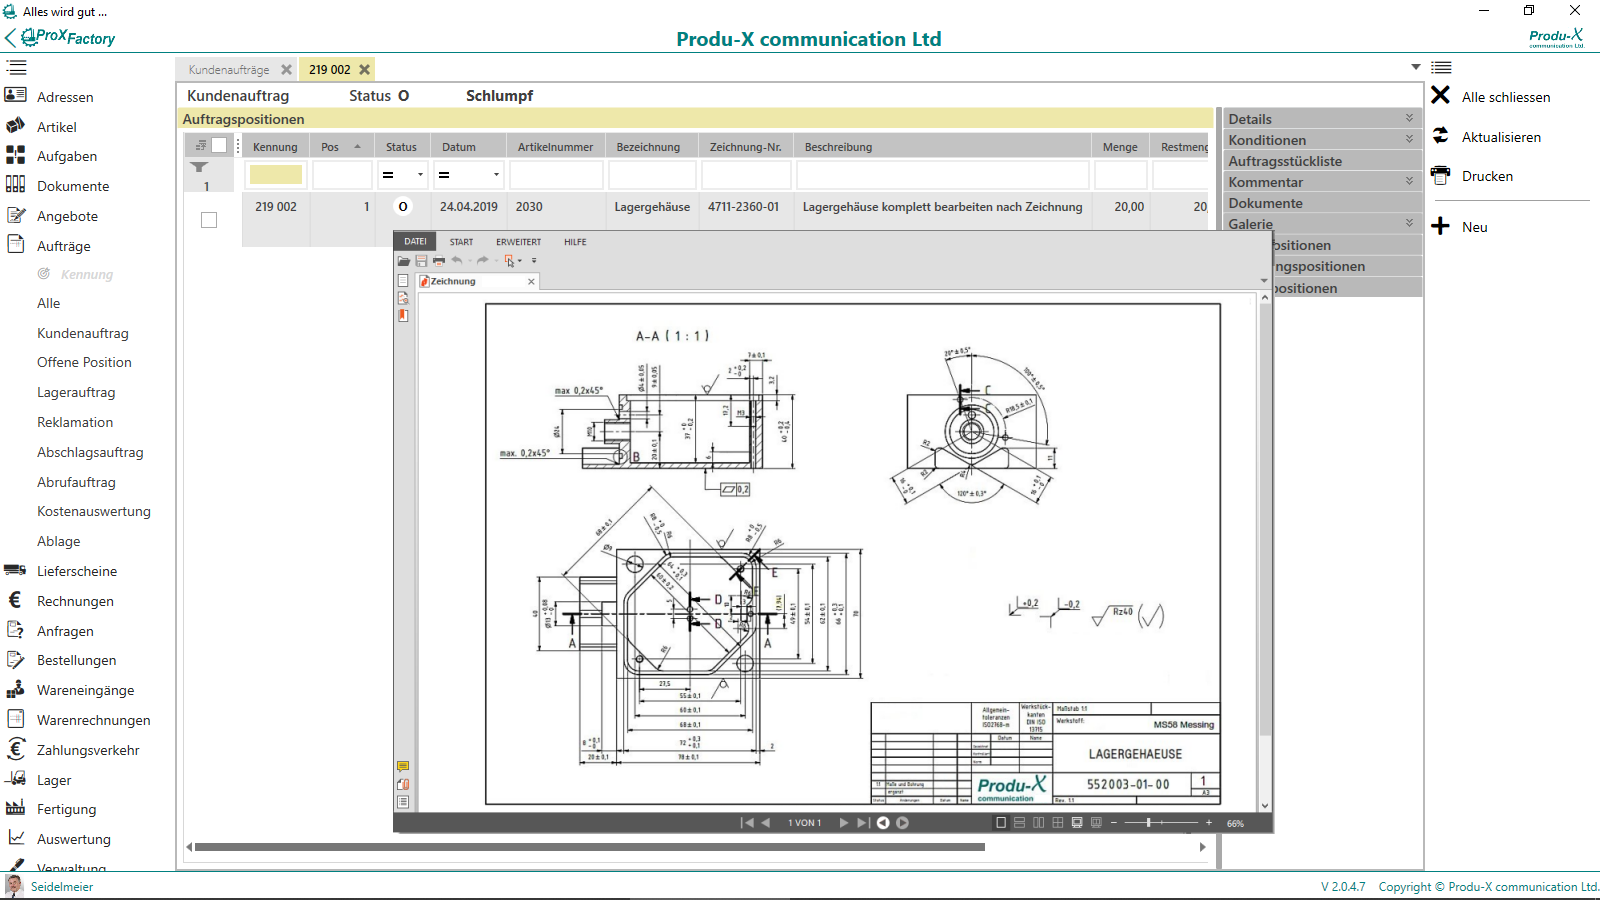Open quick access toolbar customize dropdown

534,261
